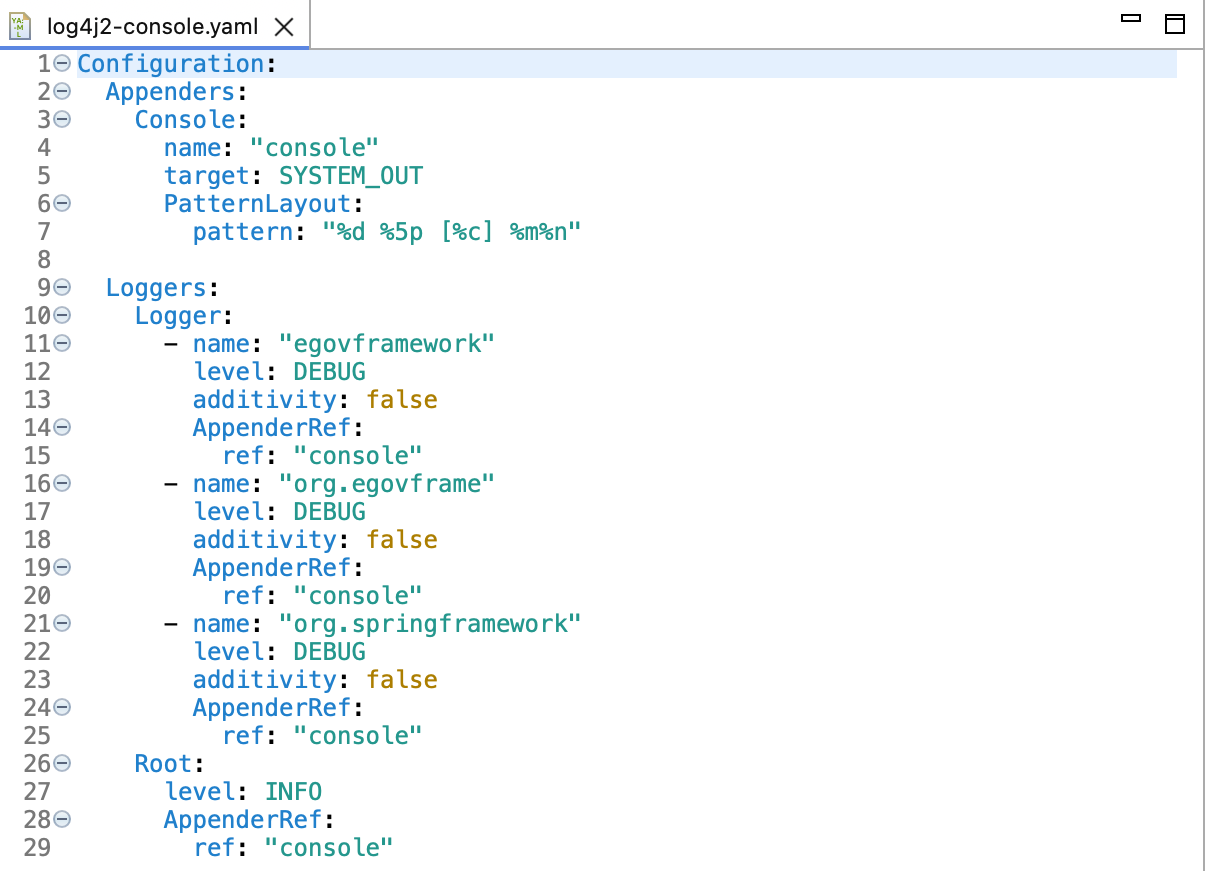Image resolution: width=1205 pixels, height=871 pixels.
Task: Collapse the AppenderRef under Root
Action: tap(61, 819)
